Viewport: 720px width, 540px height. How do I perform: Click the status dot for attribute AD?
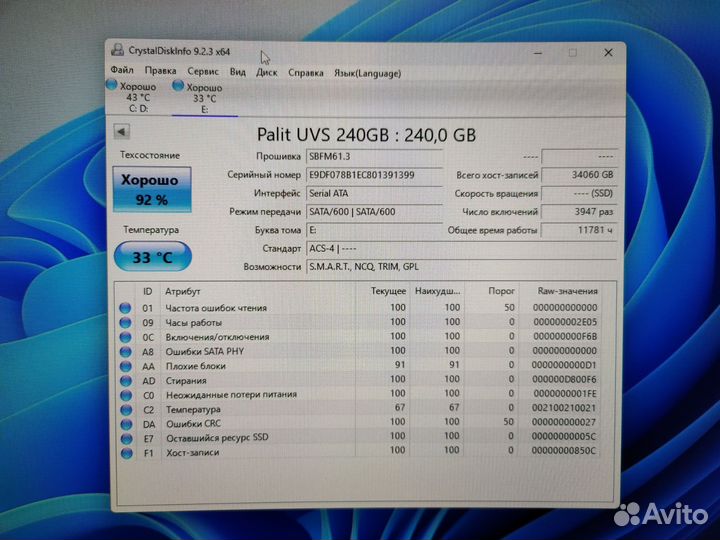(126, 381)
